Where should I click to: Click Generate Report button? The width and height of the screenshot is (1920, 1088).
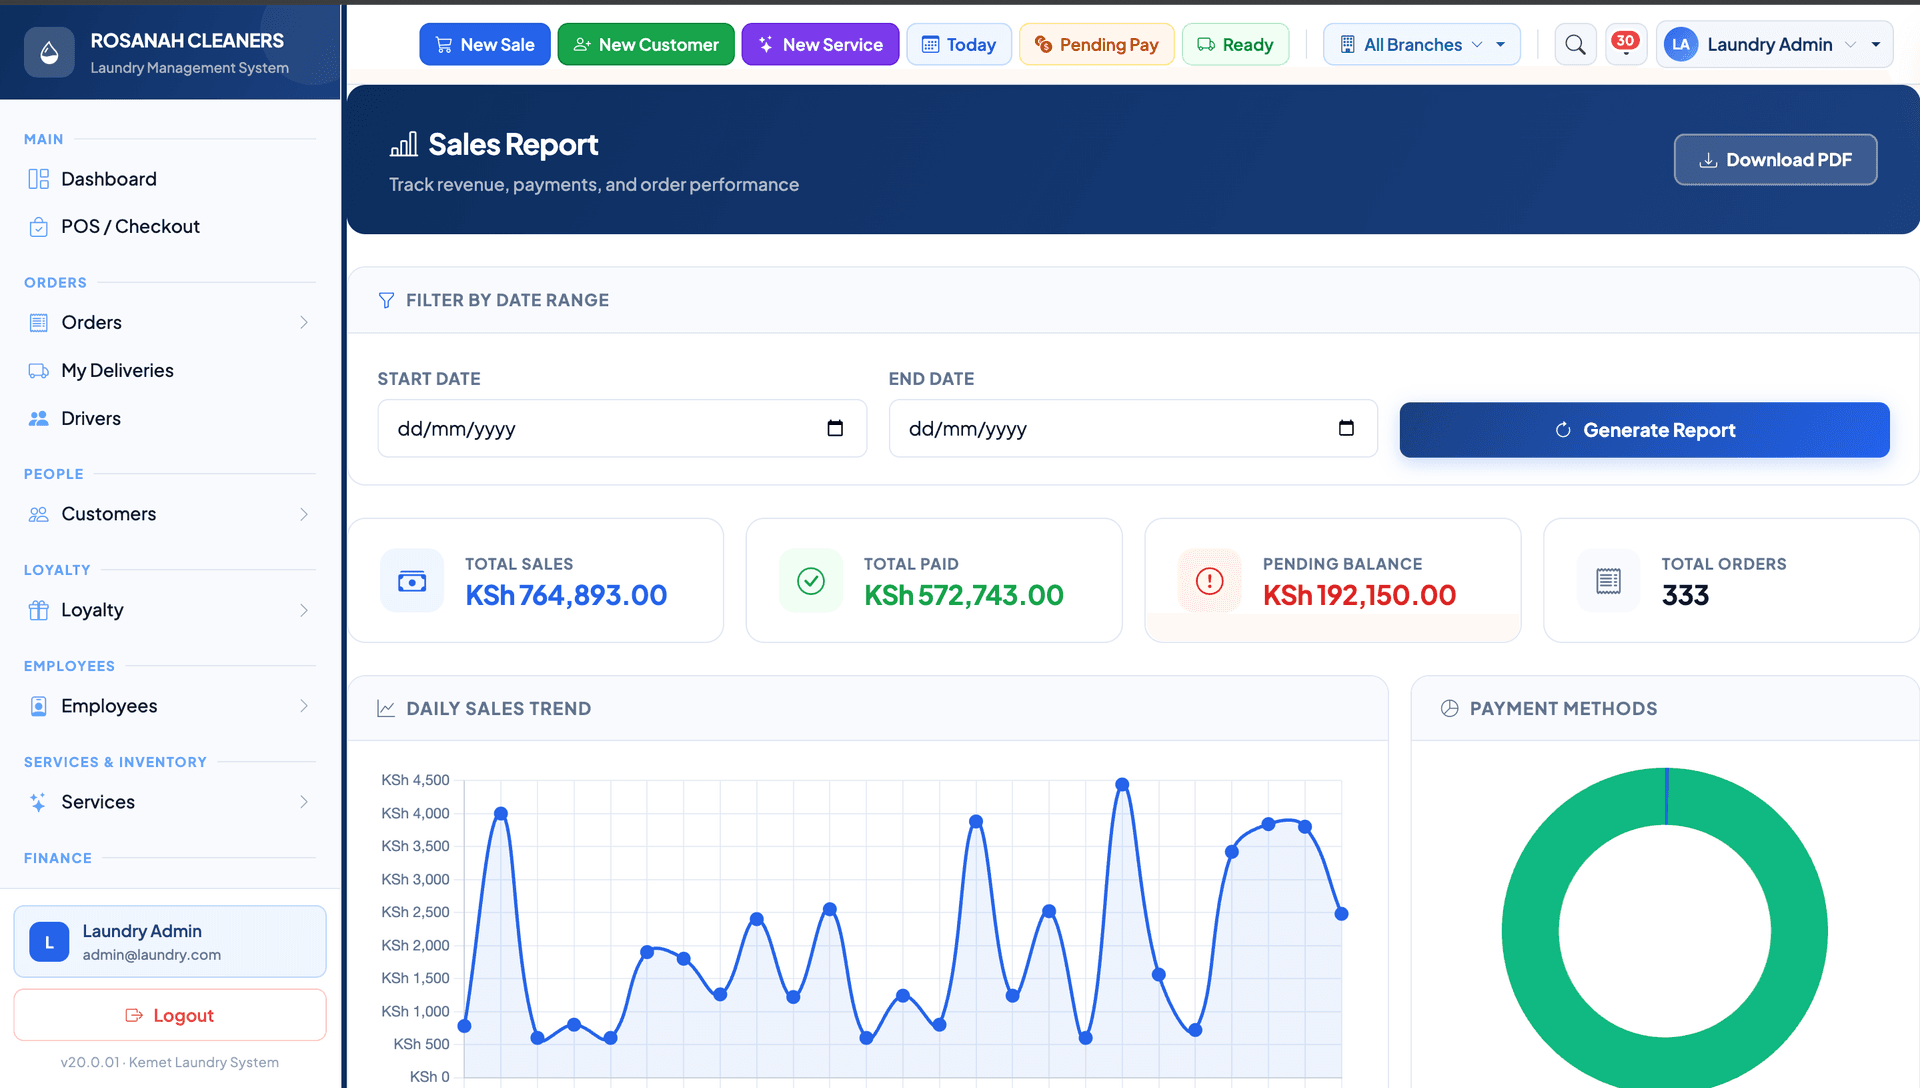1645,430
